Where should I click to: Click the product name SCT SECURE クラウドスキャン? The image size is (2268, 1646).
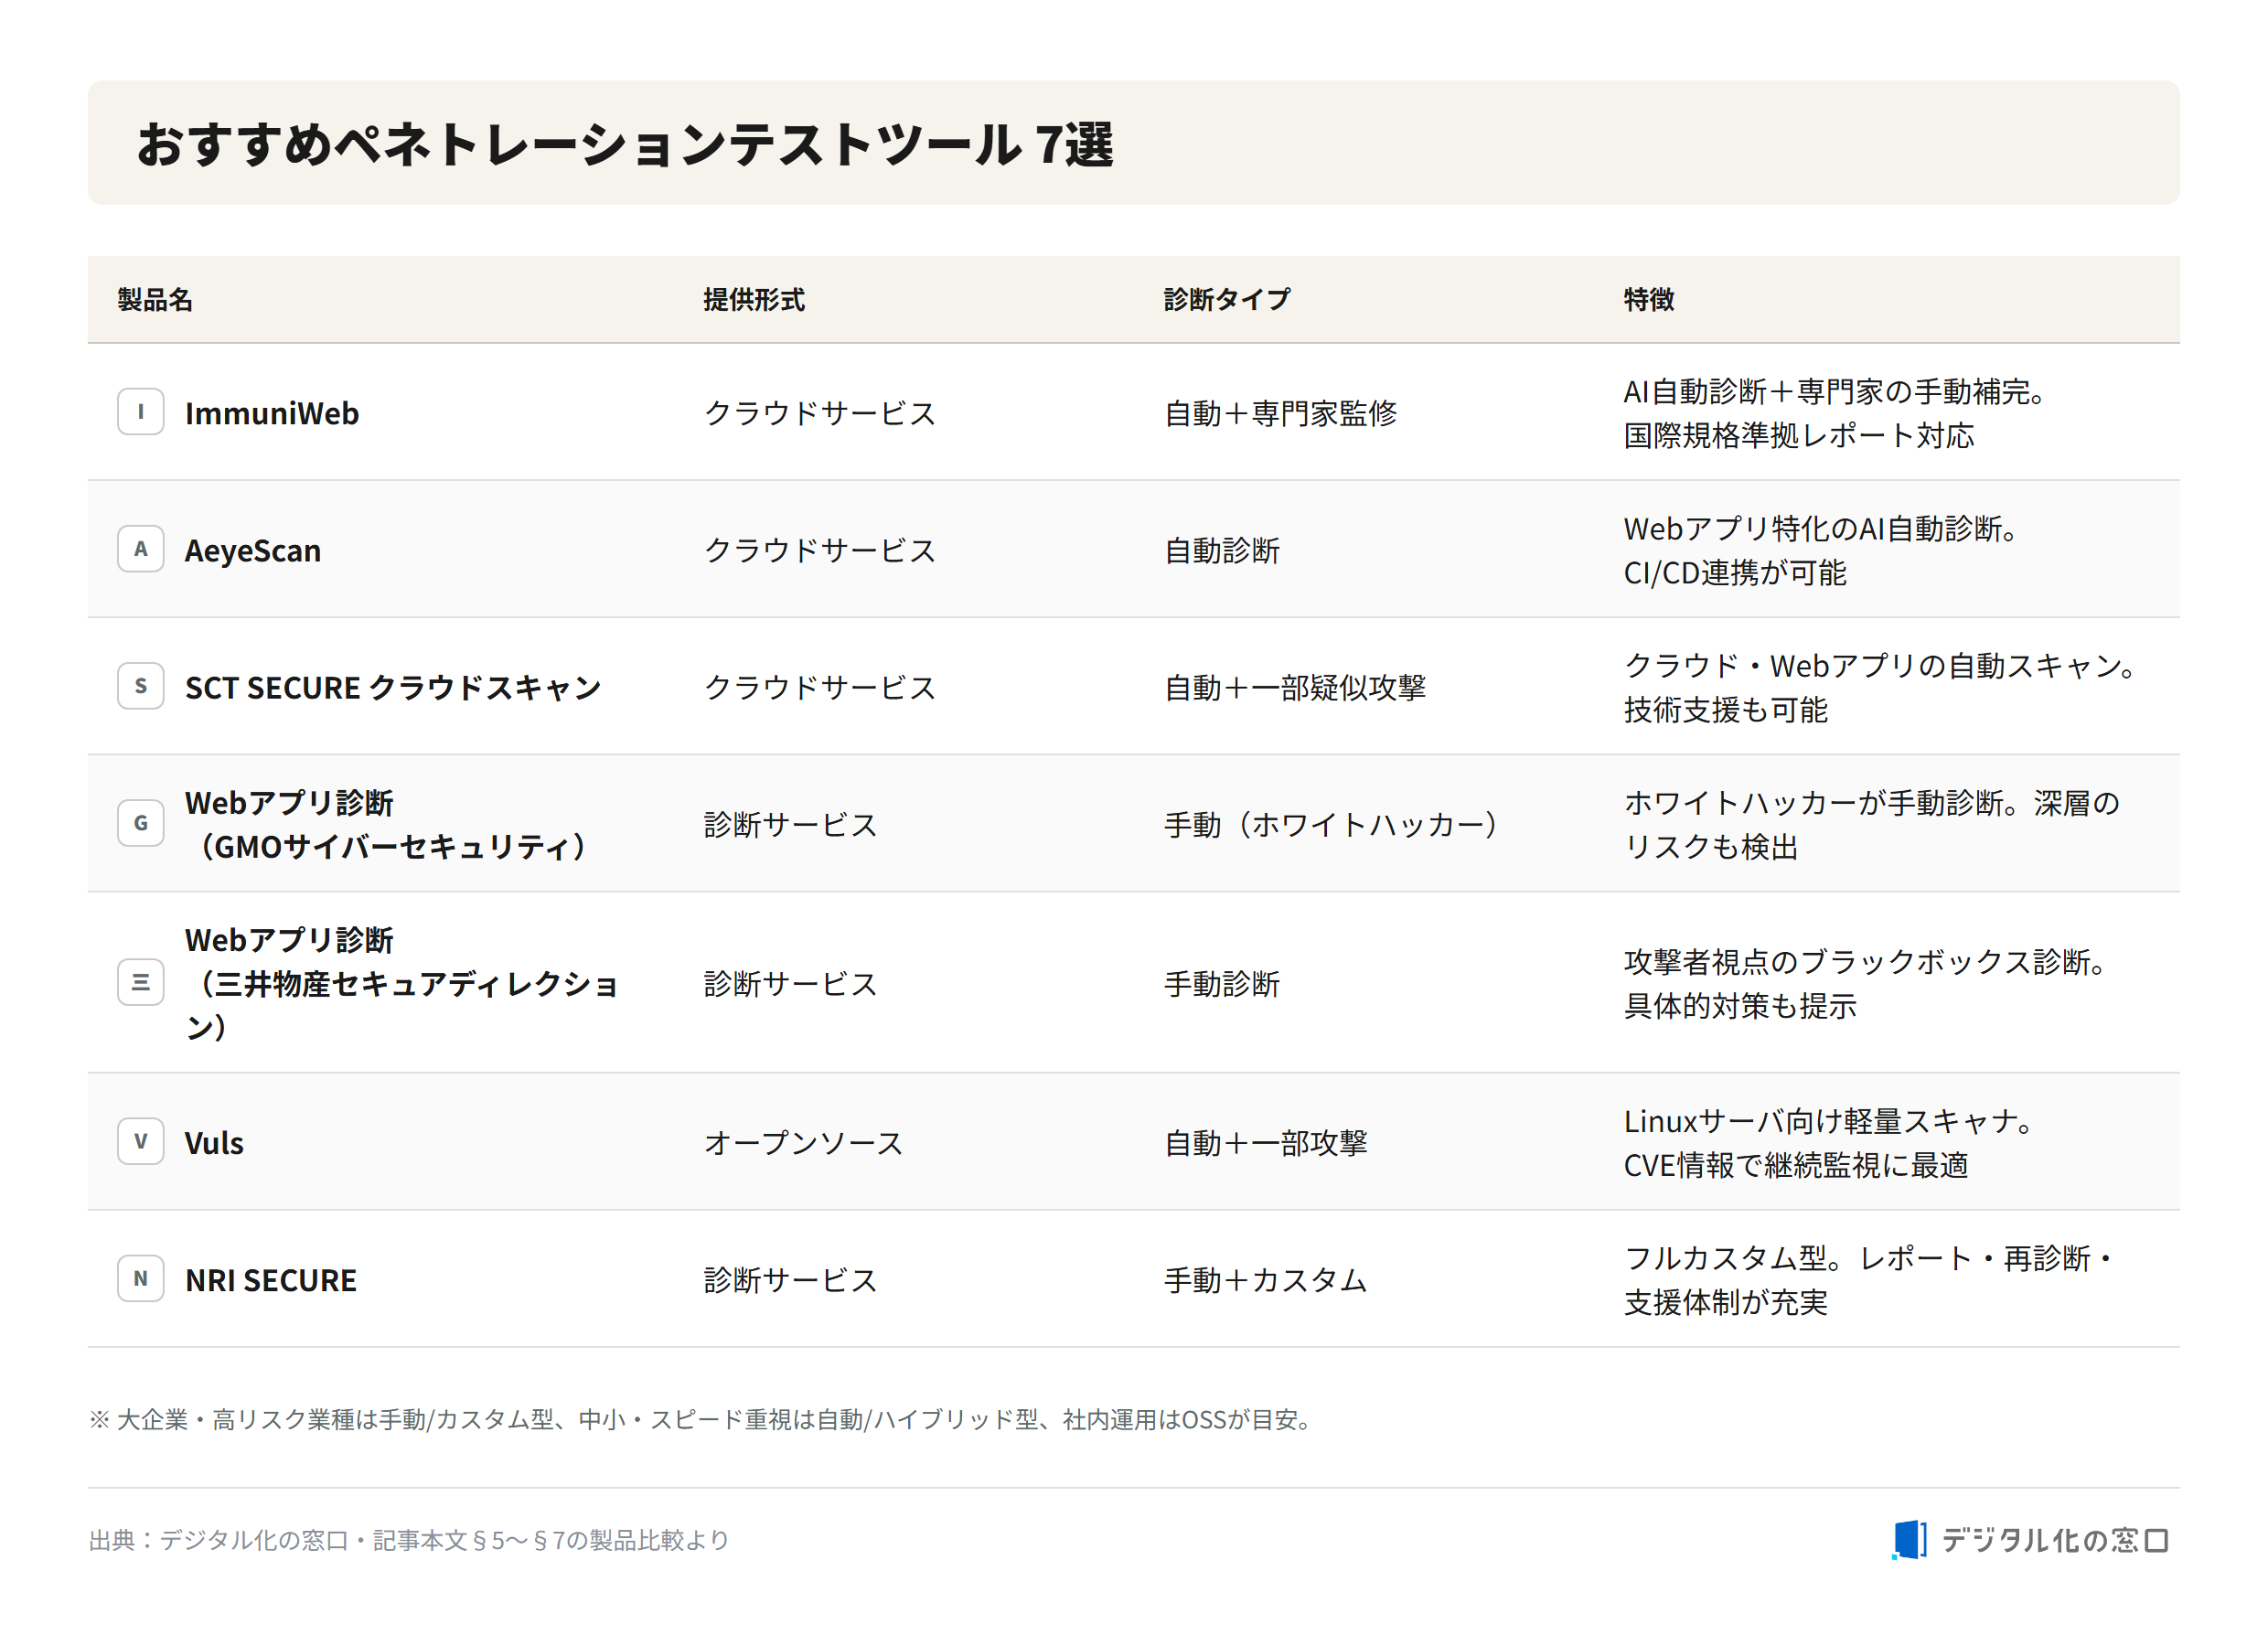coord(393,687)
